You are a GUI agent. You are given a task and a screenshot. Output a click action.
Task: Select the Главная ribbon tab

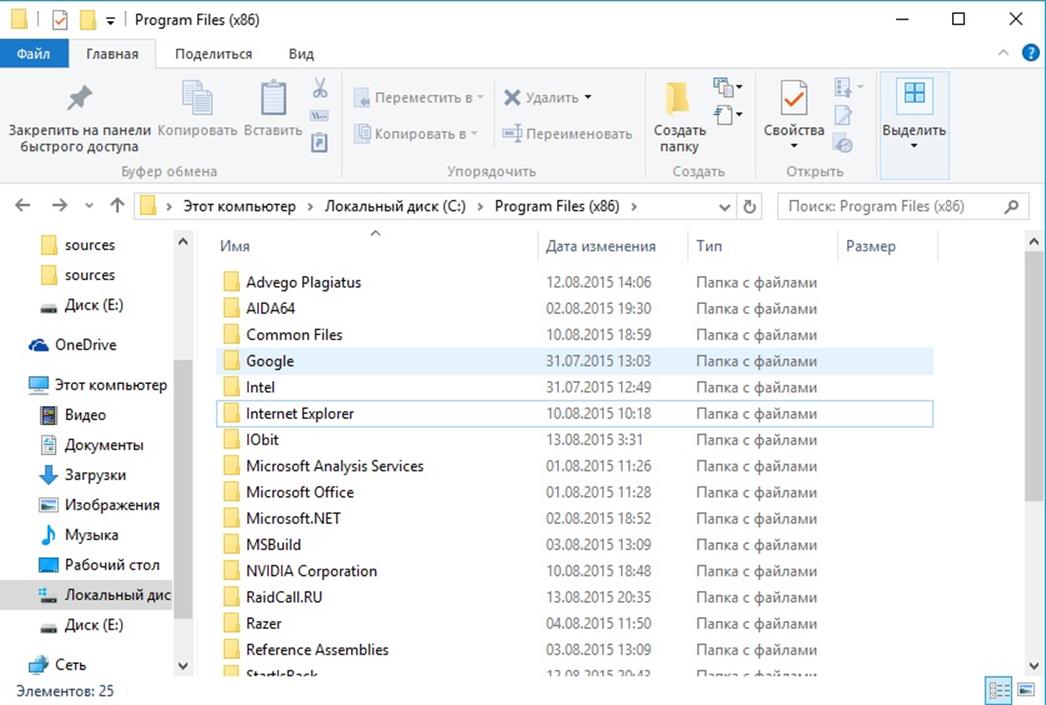point(112,54)
